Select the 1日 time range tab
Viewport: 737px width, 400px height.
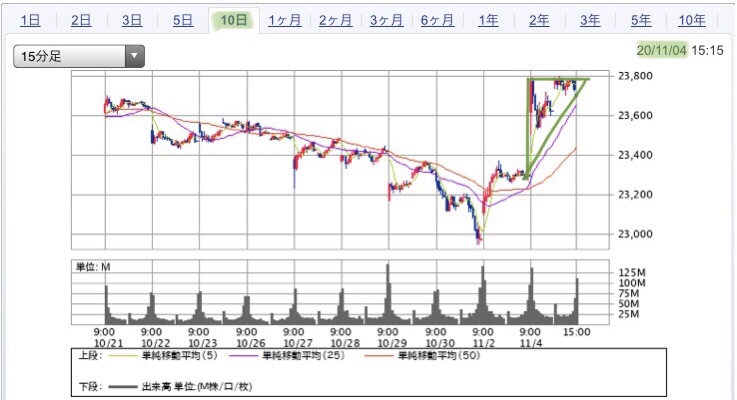30,20
